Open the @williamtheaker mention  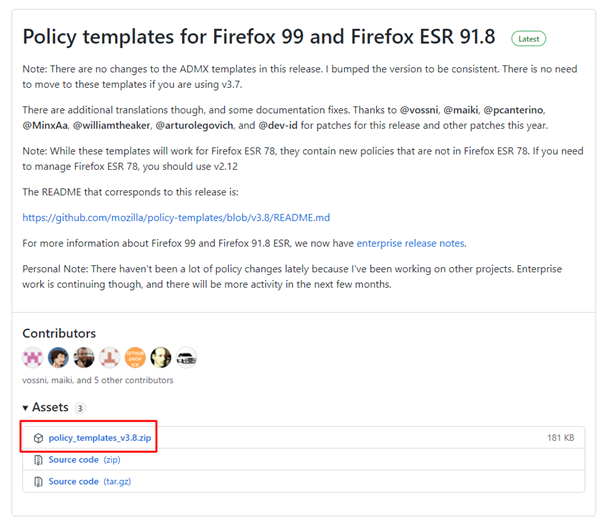pos(111,126)
